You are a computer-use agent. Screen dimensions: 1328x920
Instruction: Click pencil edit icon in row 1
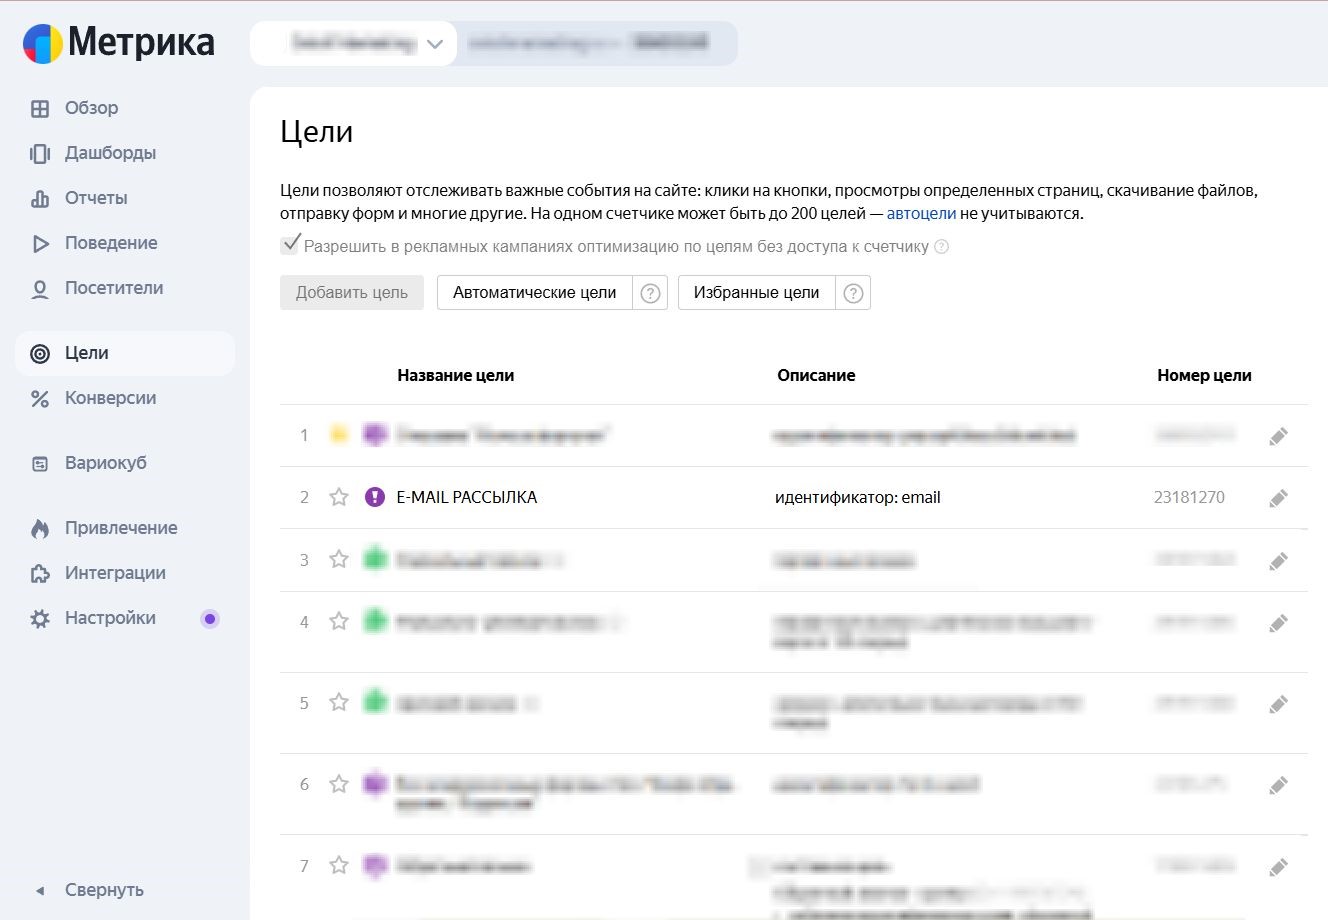[x=1278, y=436]
